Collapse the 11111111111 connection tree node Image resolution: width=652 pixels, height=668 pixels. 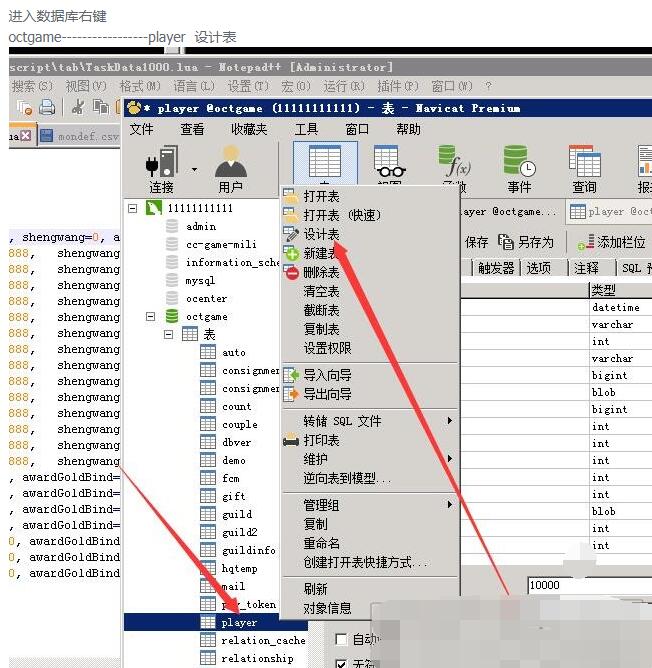coord(133,208)
